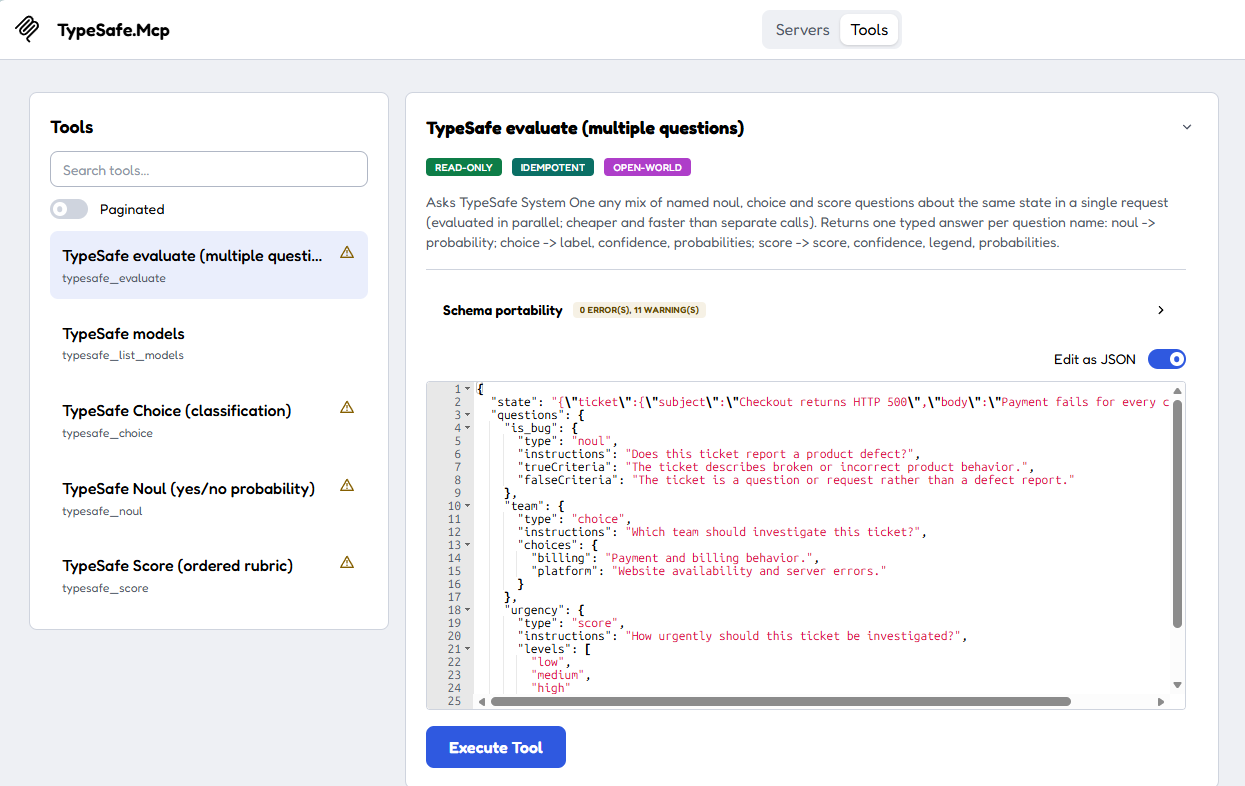
Task: Fold the urgency block at line 18
Action: click(x=468, y=610)
